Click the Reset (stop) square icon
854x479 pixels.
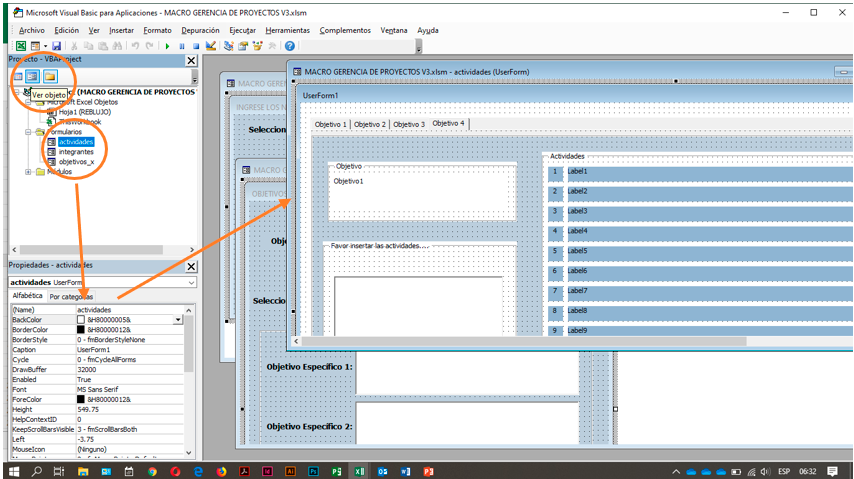[x=196, y=46]
